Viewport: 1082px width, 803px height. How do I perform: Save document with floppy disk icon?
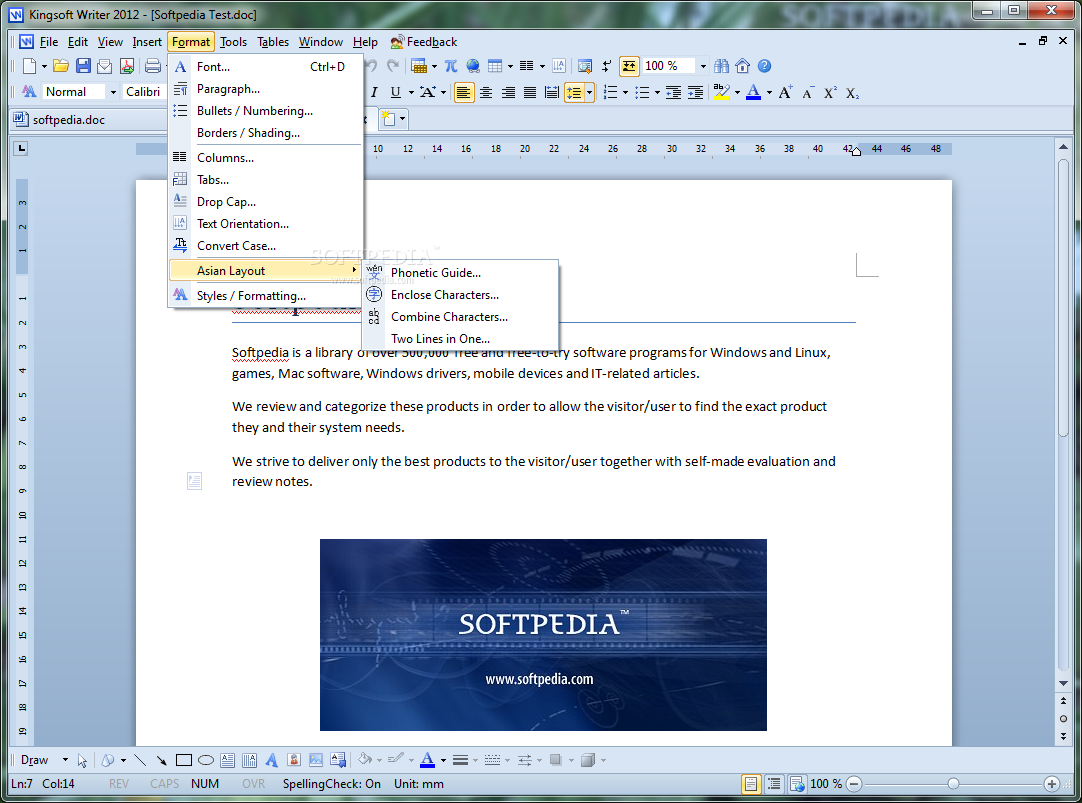tap(83, 66)
